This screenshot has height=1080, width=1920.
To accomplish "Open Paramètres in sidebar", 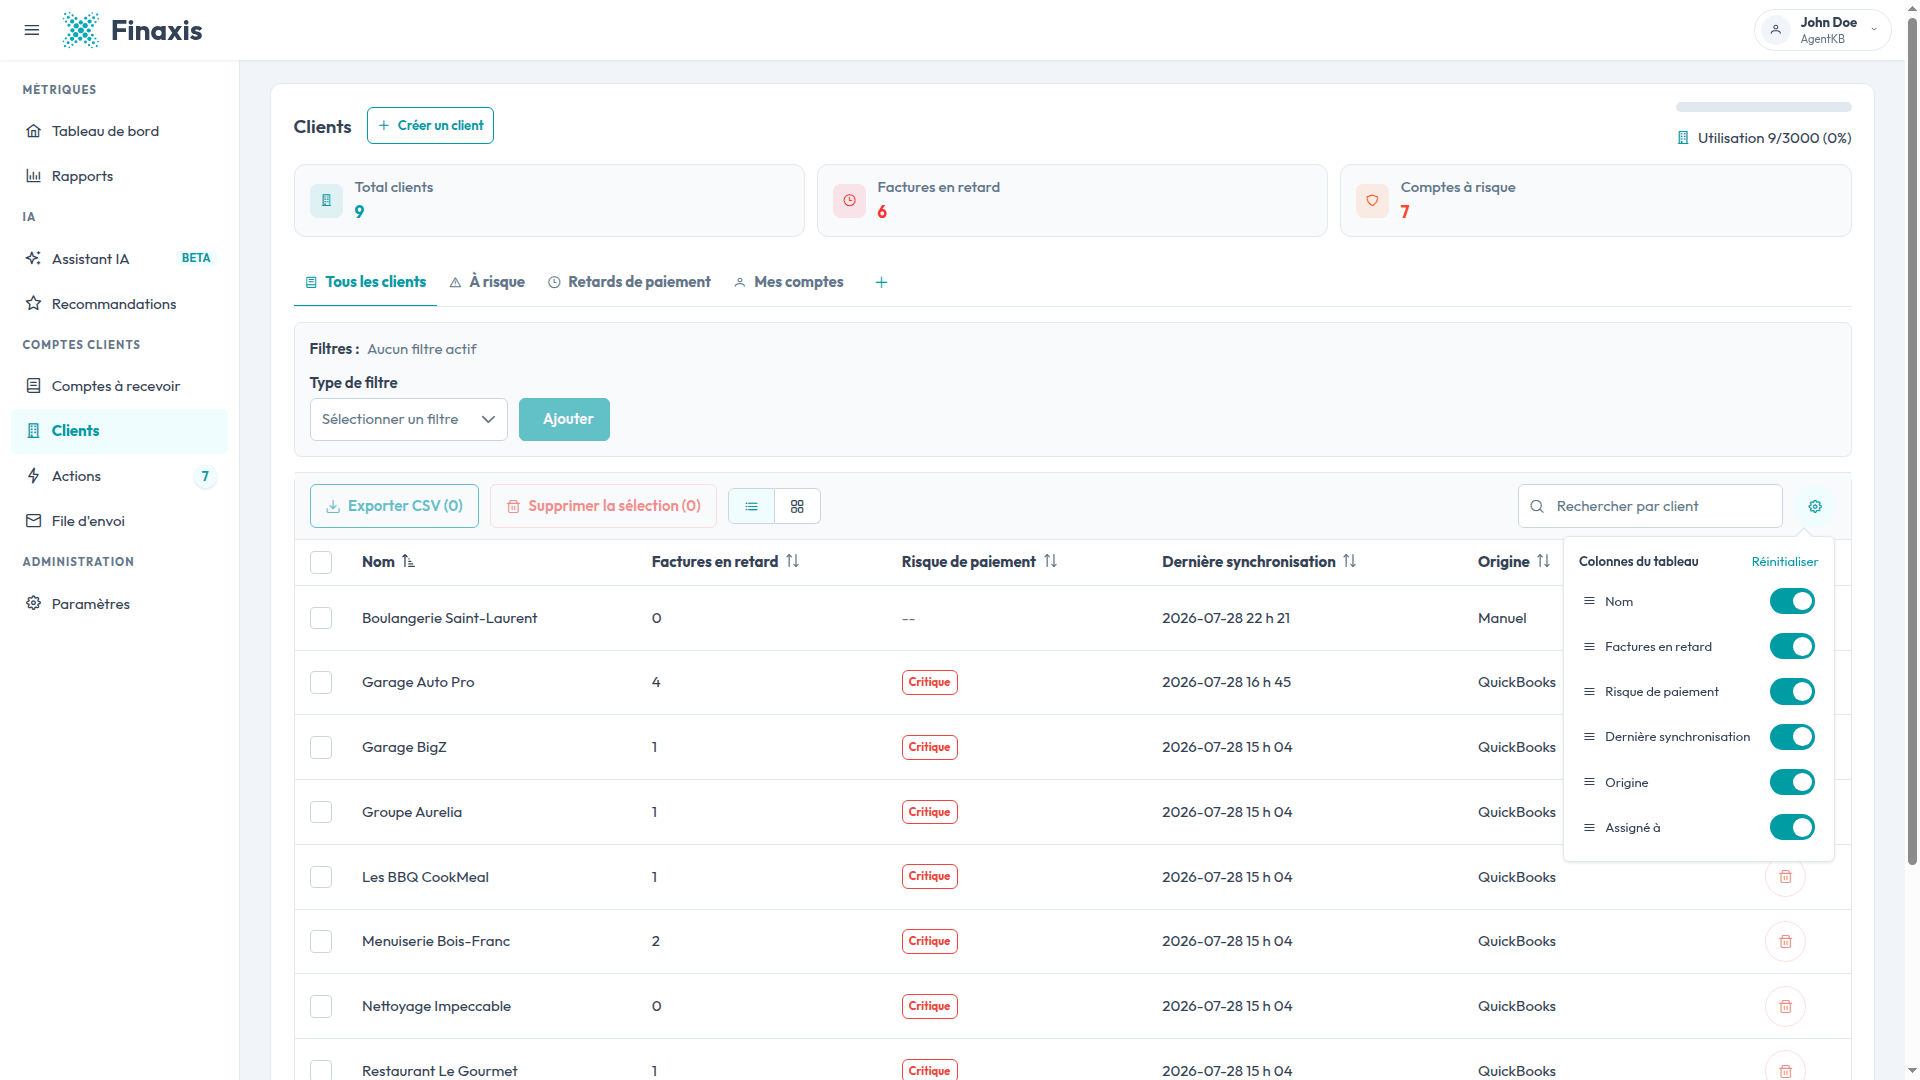I will click(x=119, y=604).
